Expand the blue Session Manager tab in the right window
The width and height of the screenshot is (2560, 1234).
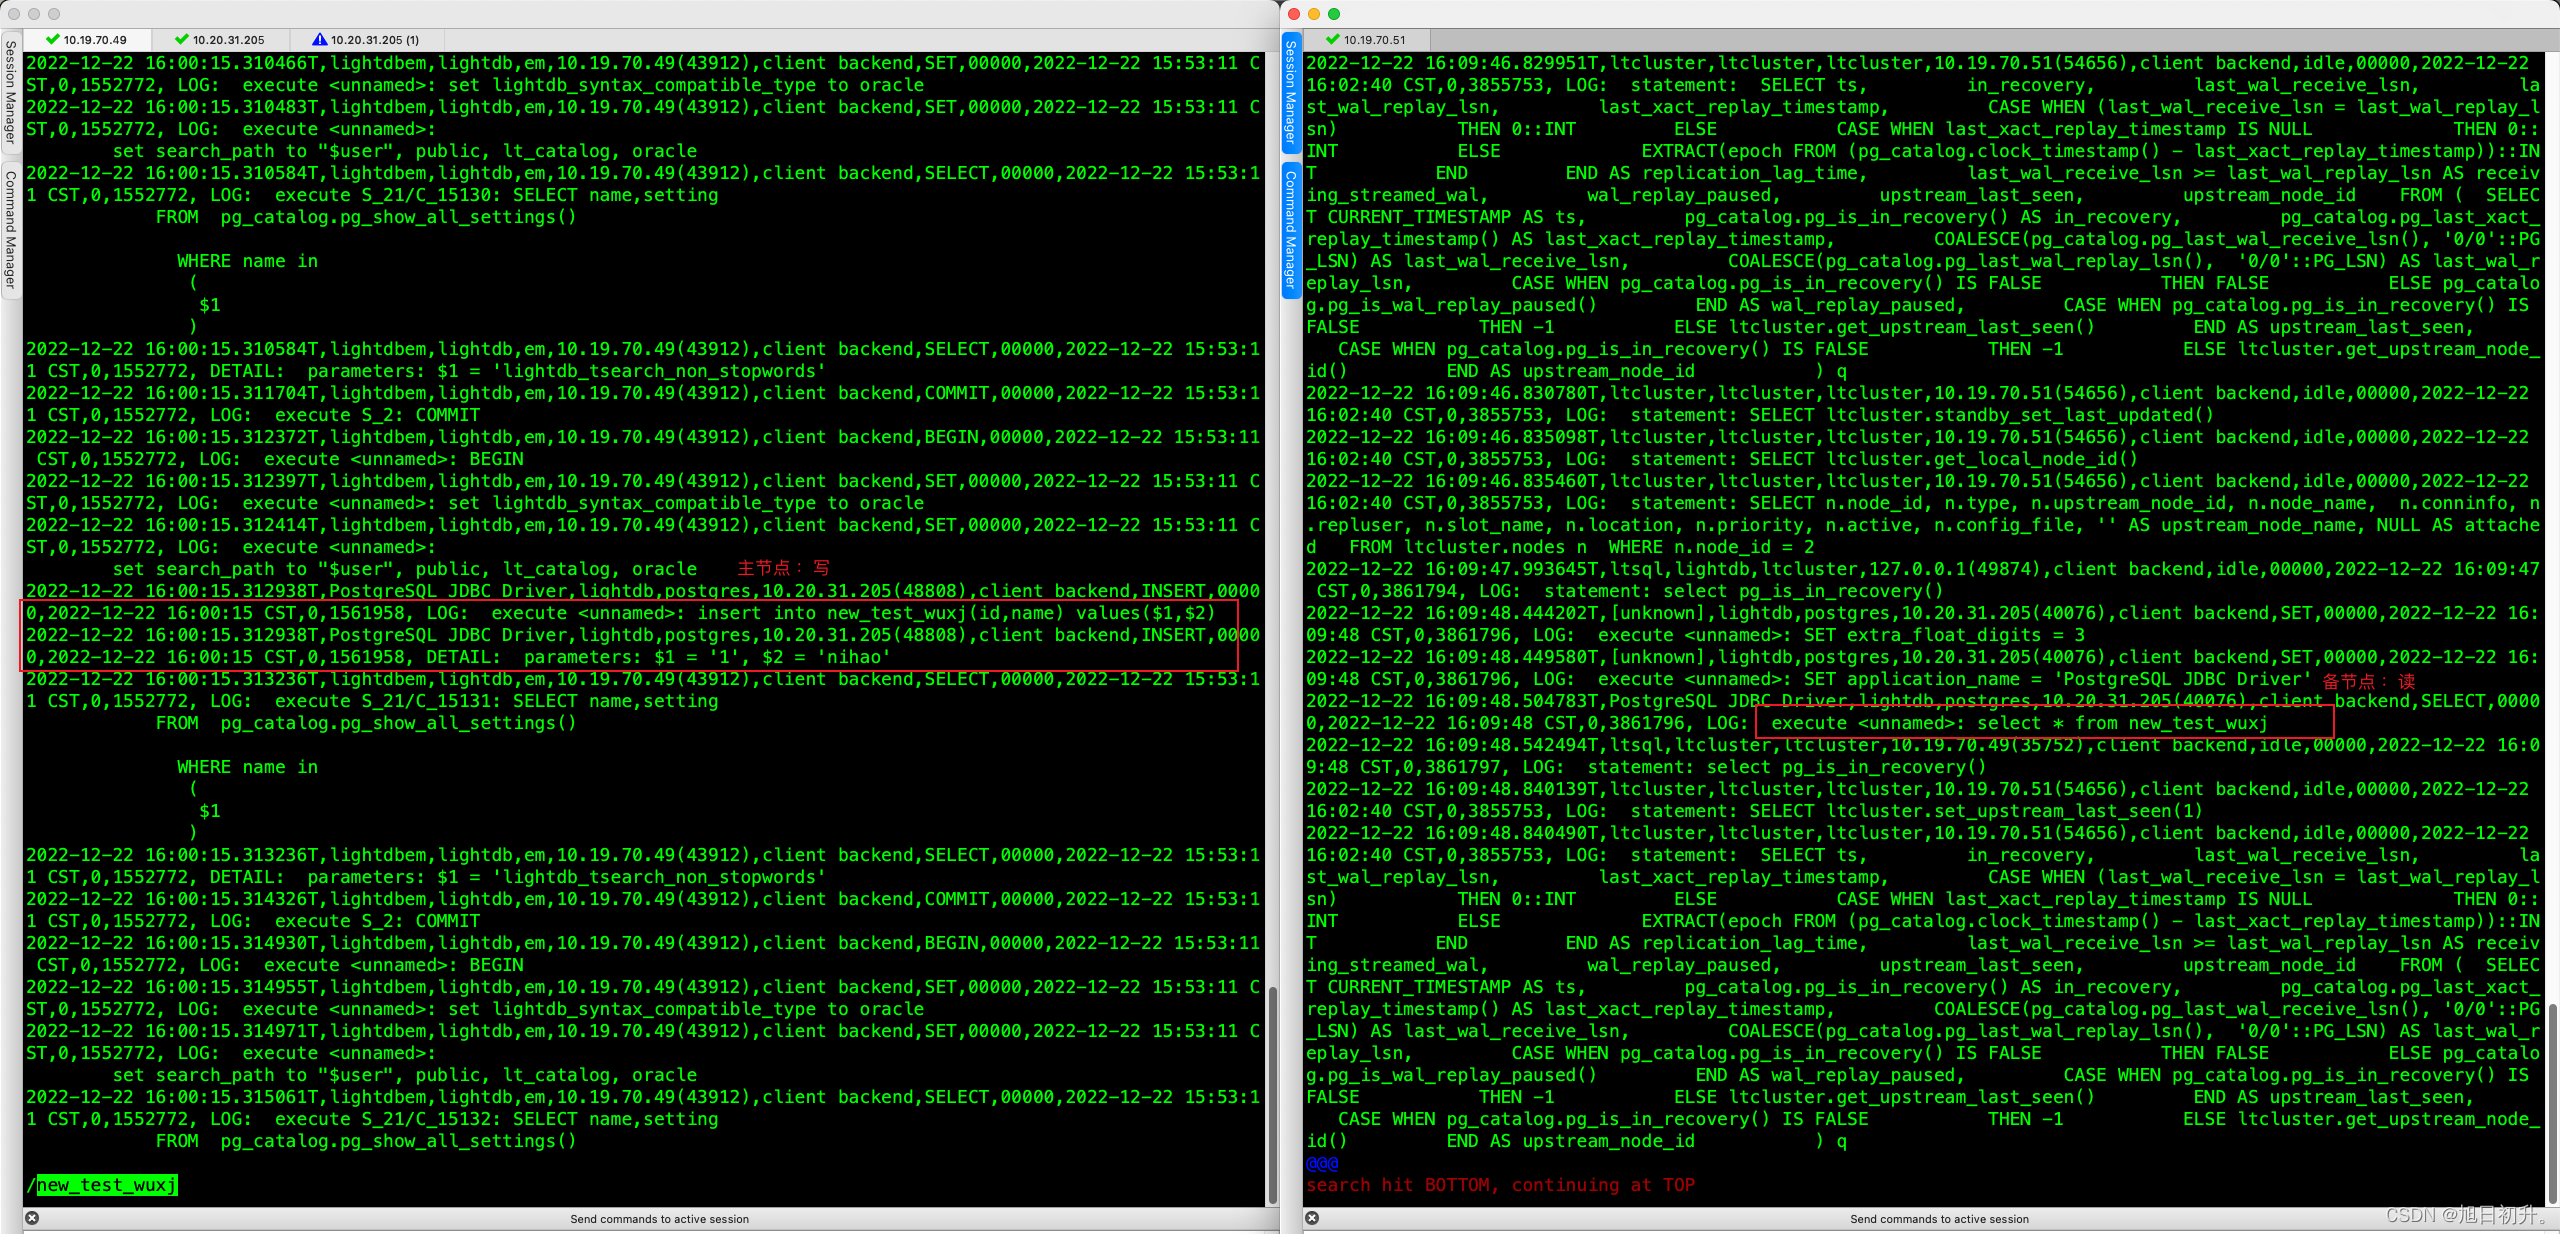click(1290, 93)
